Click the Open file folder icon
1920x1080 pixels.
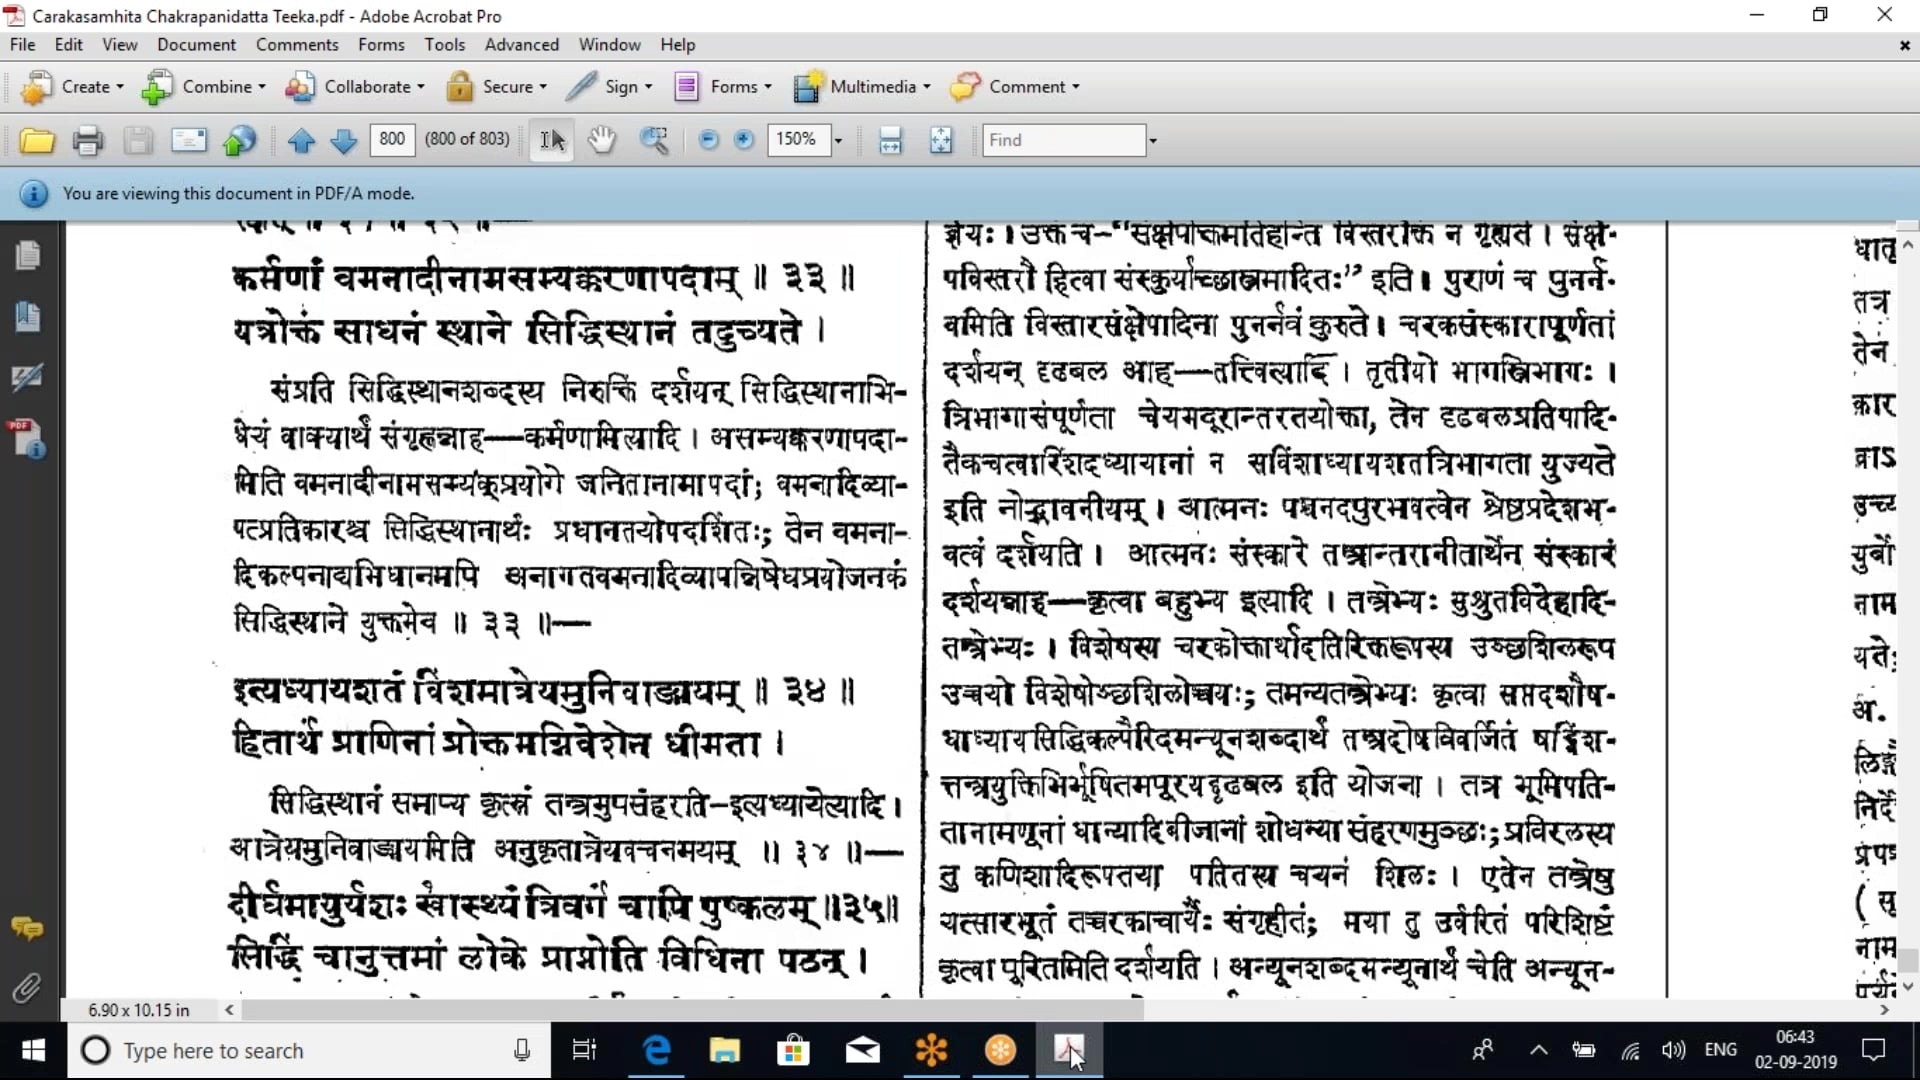pos(37,141)
